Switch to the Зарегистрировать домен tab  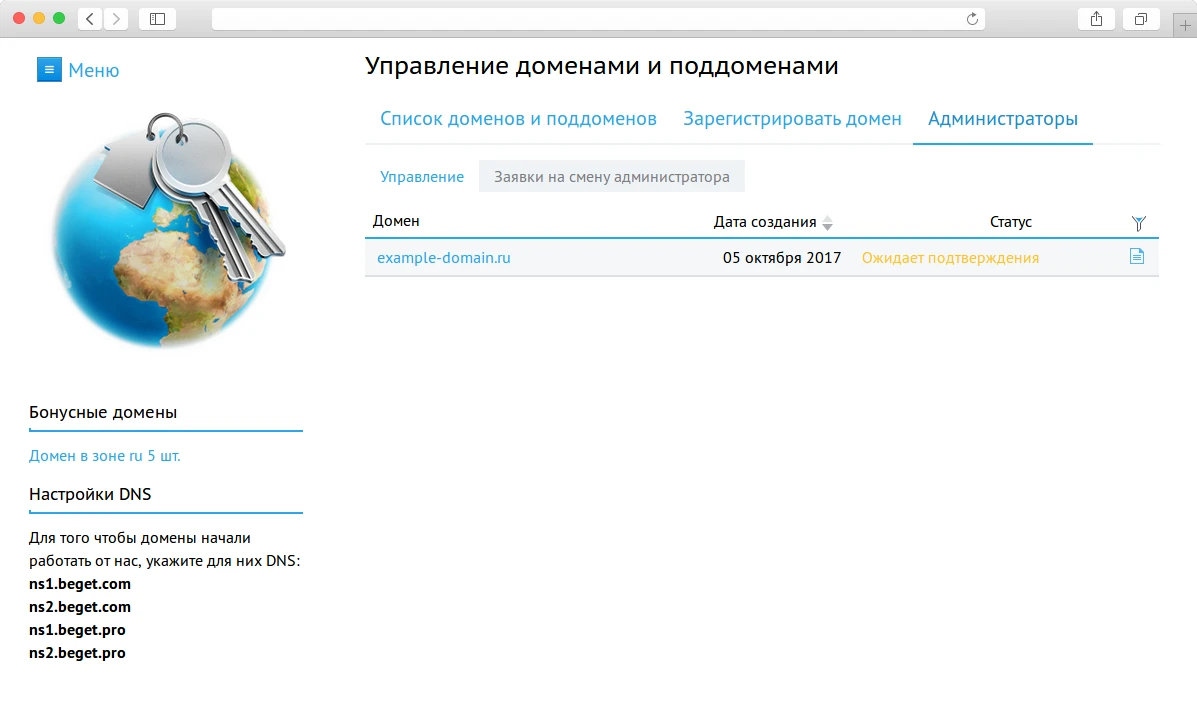pos(791,118)
